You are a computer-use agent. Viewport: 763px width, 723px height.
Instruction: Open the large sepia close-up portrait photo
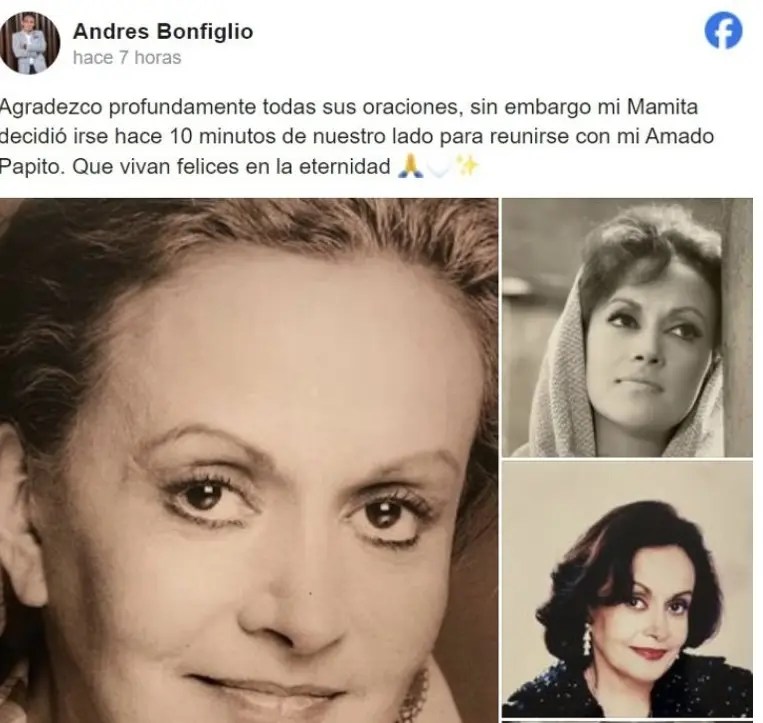(x=249, y=460)
